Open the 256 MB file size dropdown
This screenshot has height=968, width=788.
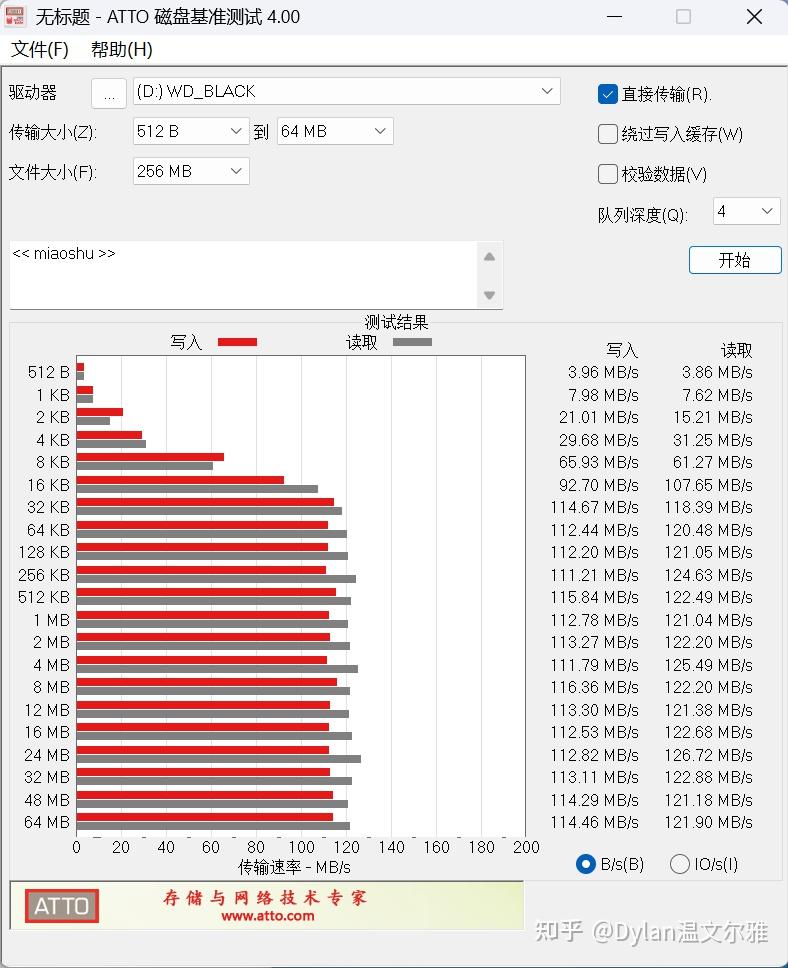point(191,171)
